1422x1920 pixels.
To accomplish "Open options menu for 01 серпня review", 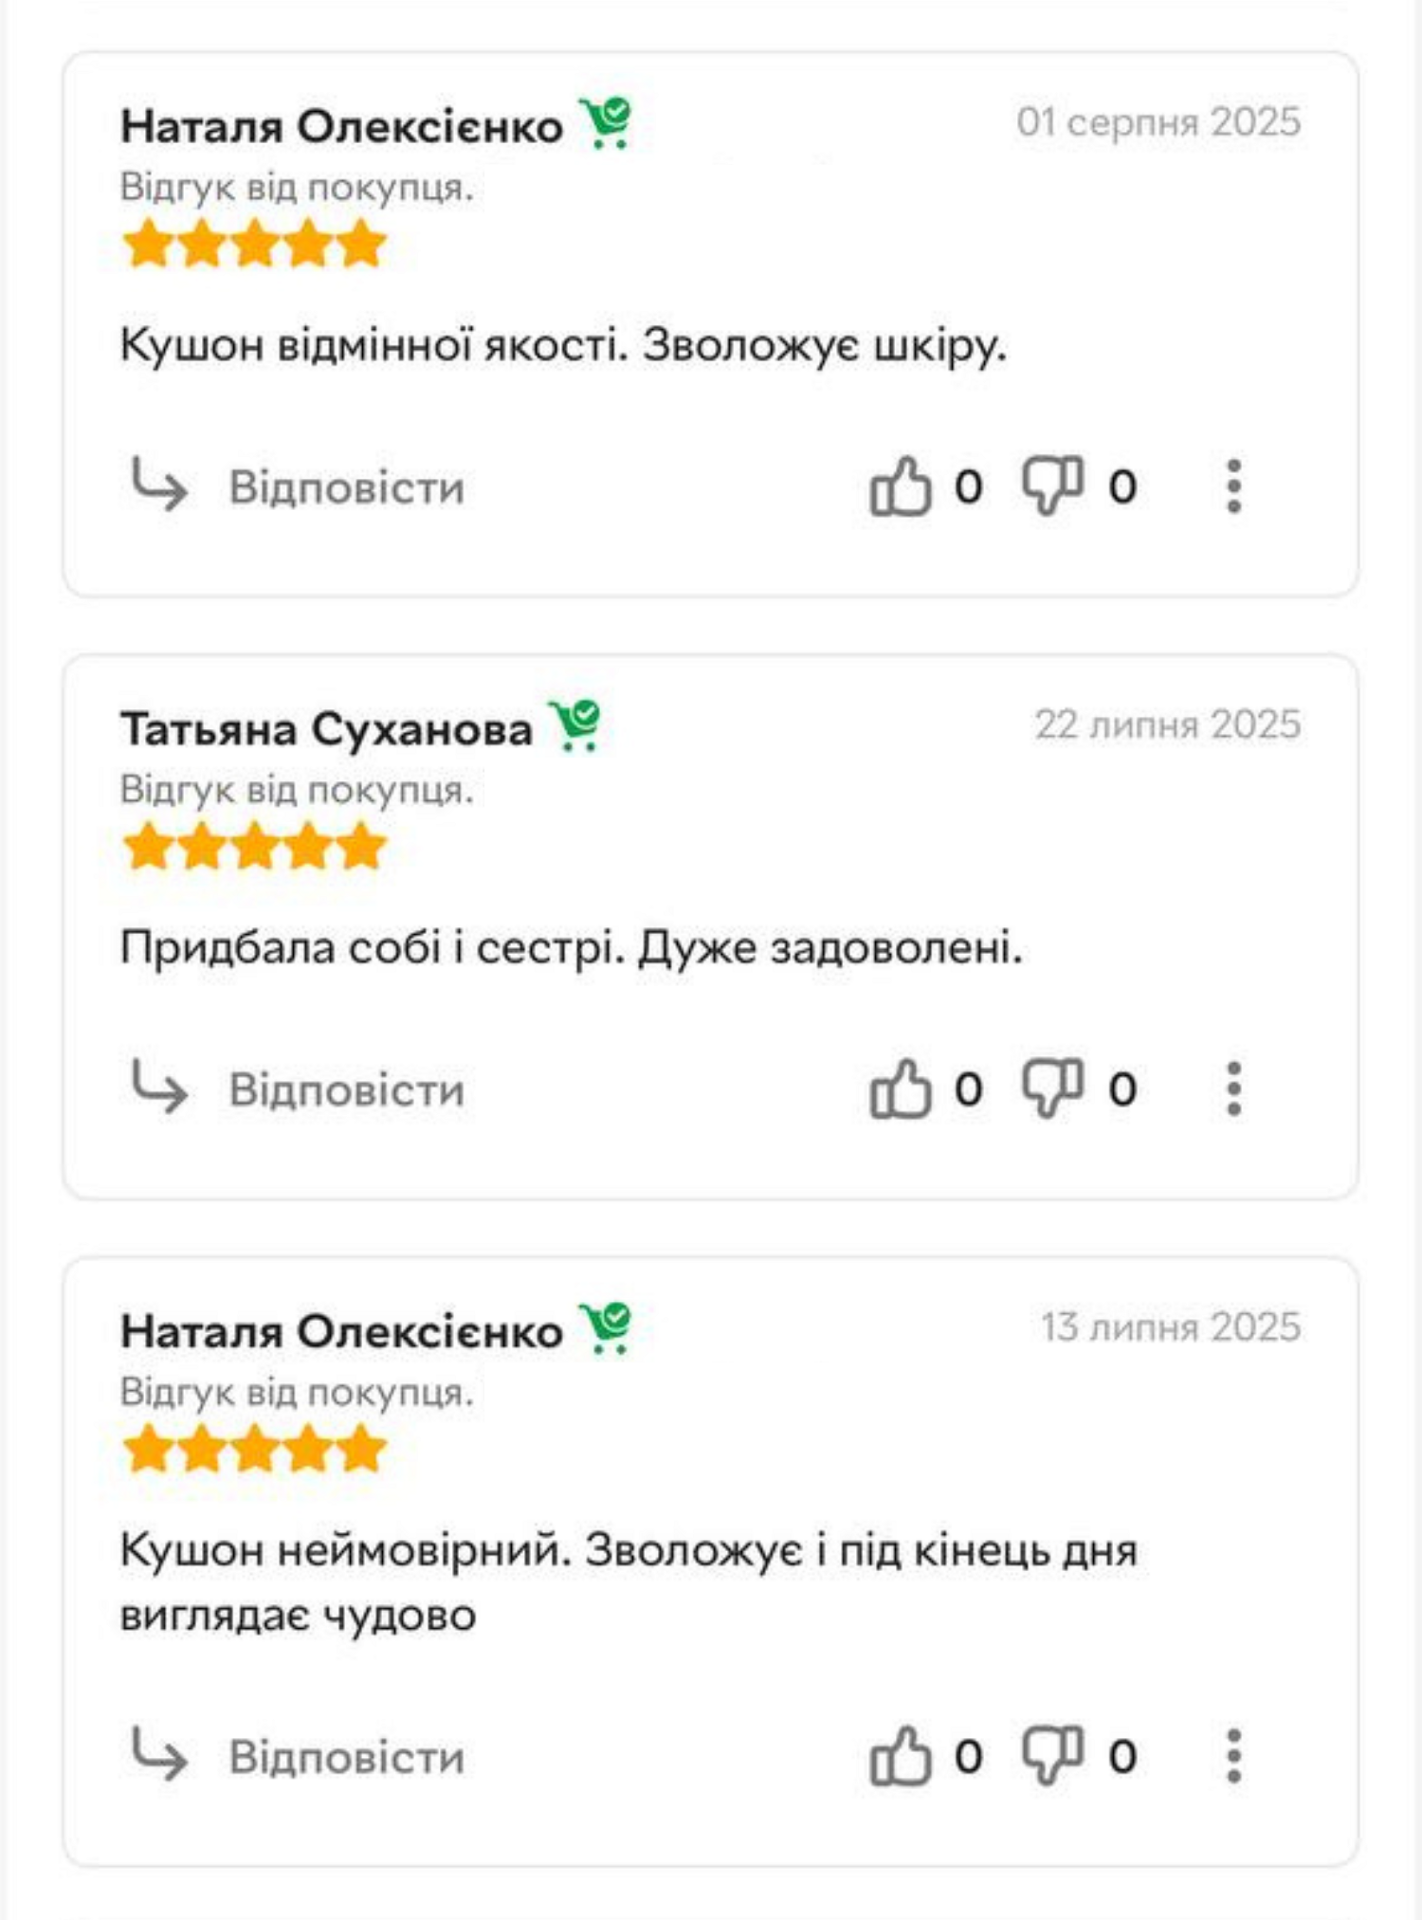I will [x=1234, y=487].
